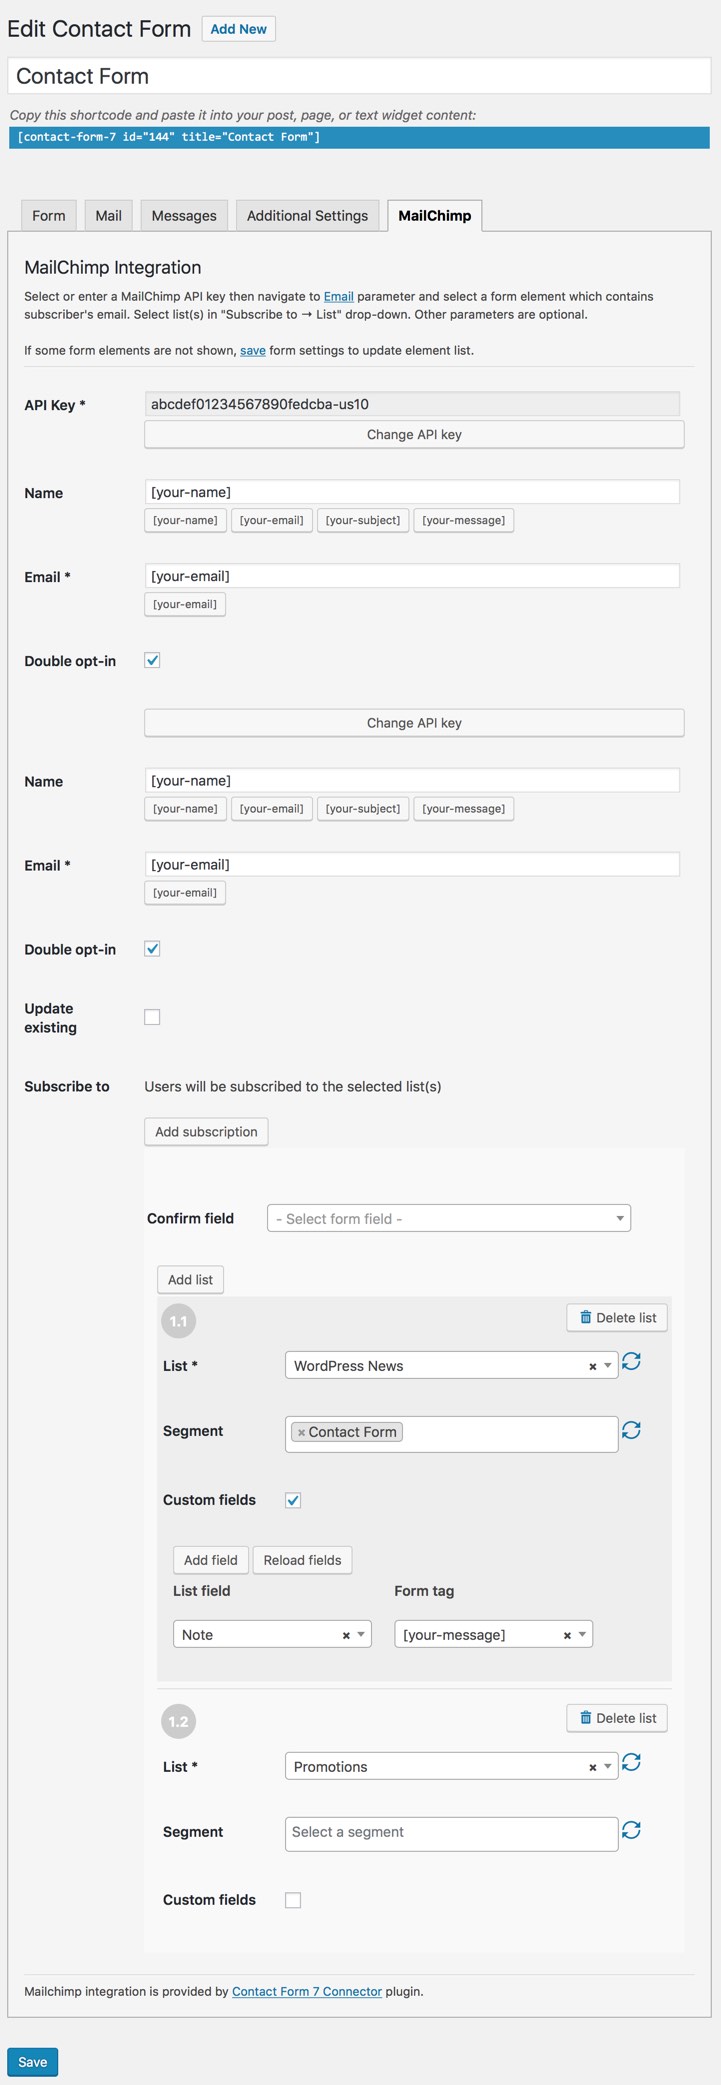Insert [your-name] tag under first Name

pyautogui.click(x=185, y=521)
